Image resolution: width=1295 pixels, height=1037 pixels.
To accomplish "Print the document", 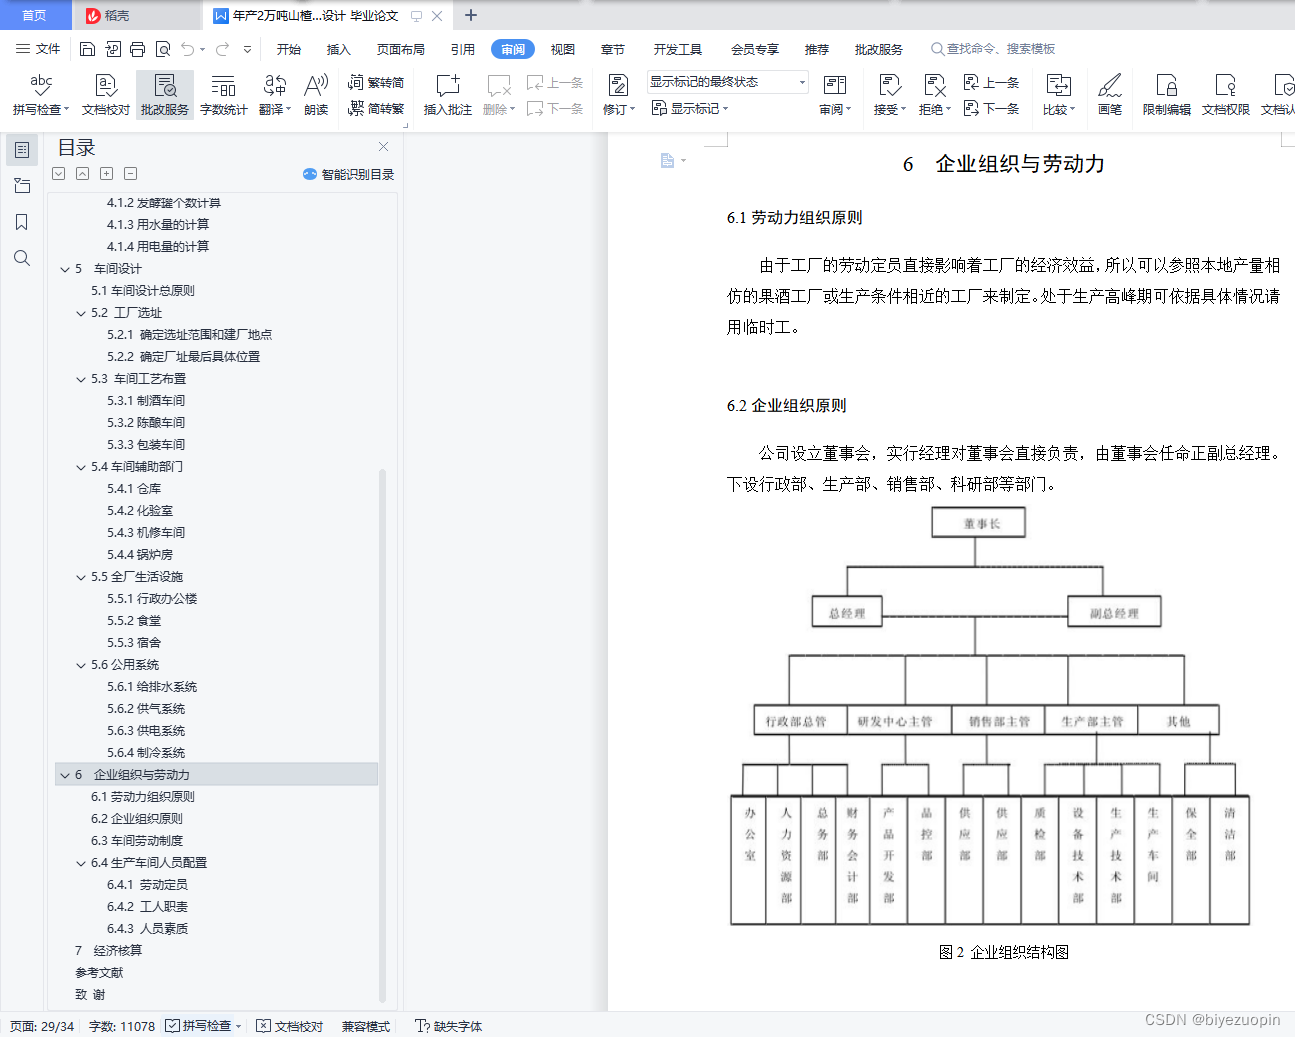I will [x=138, y=49].
